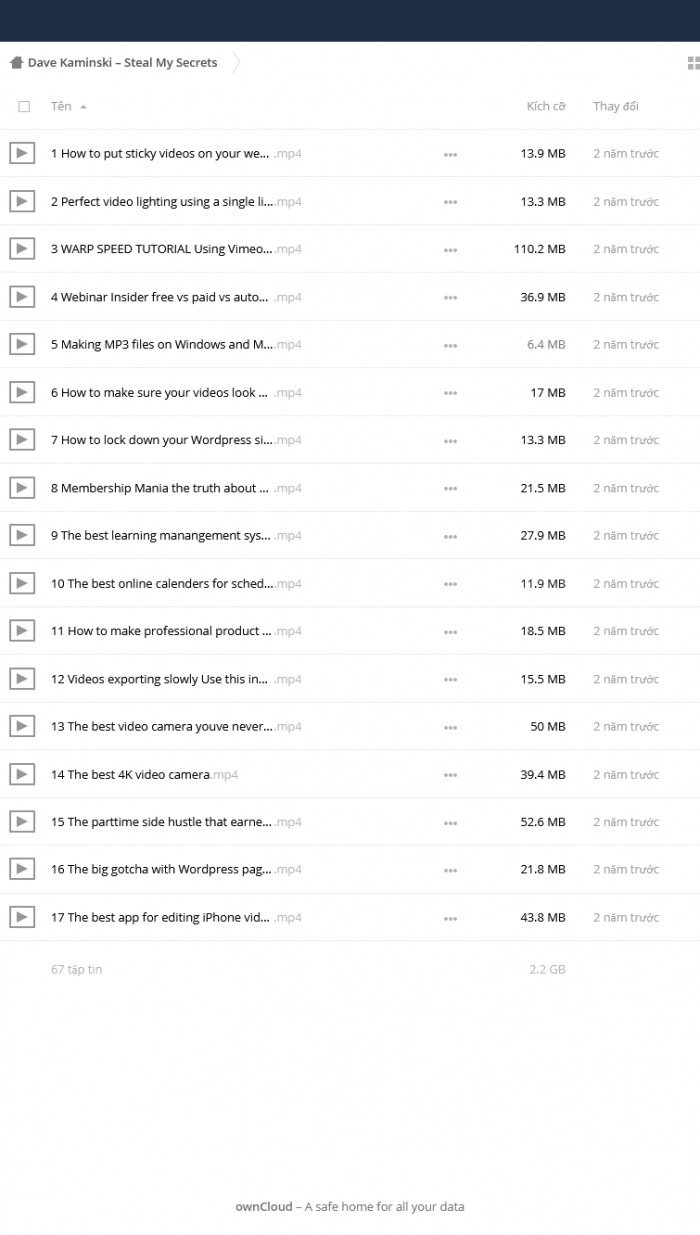The height and width of the screenshot is (1235, 700).
Task: Click video icon of WARP SPEED TUTORIAL file
Action: [x=22, y=249]
